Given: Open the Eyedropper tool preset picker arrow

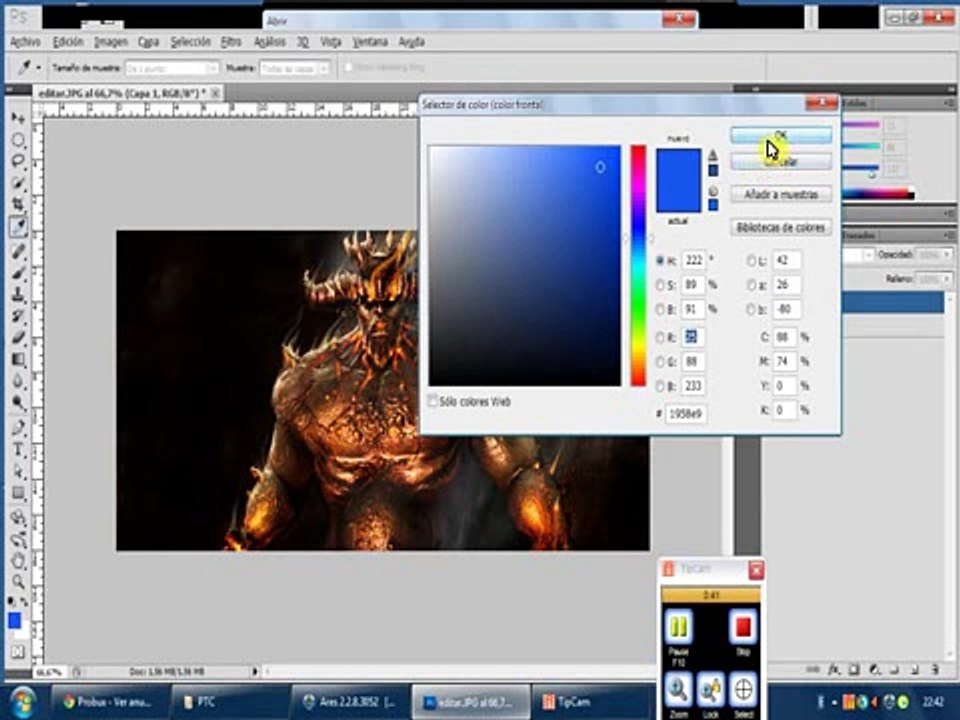Looking at the screenshot, I should coord(39,67).
